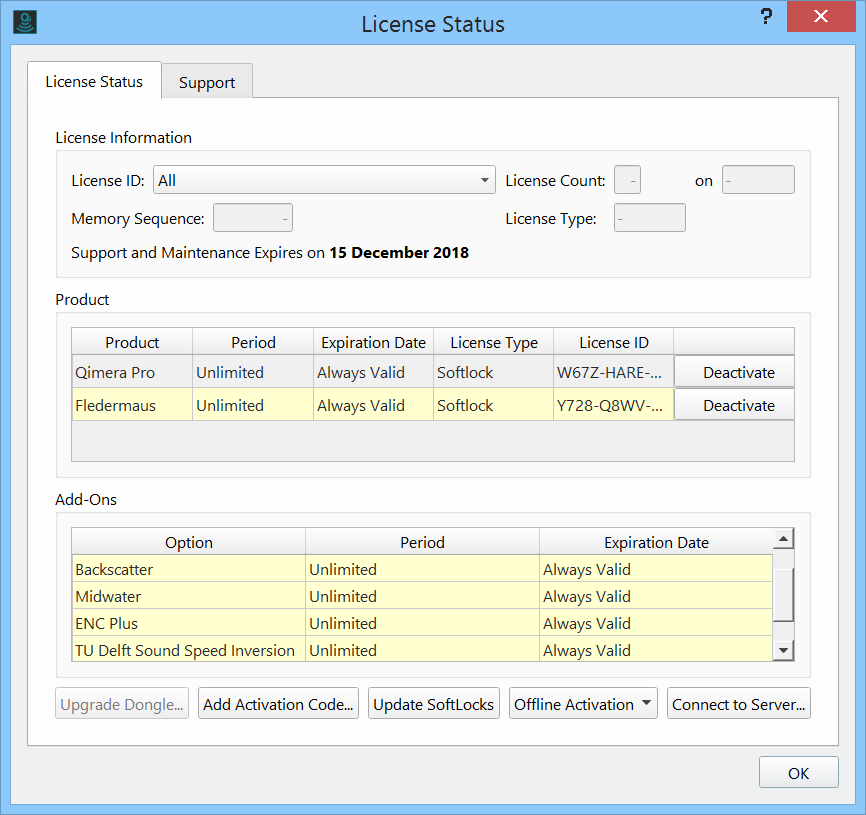
Task: Open the License ID dropdown
Action: point(324,180)
